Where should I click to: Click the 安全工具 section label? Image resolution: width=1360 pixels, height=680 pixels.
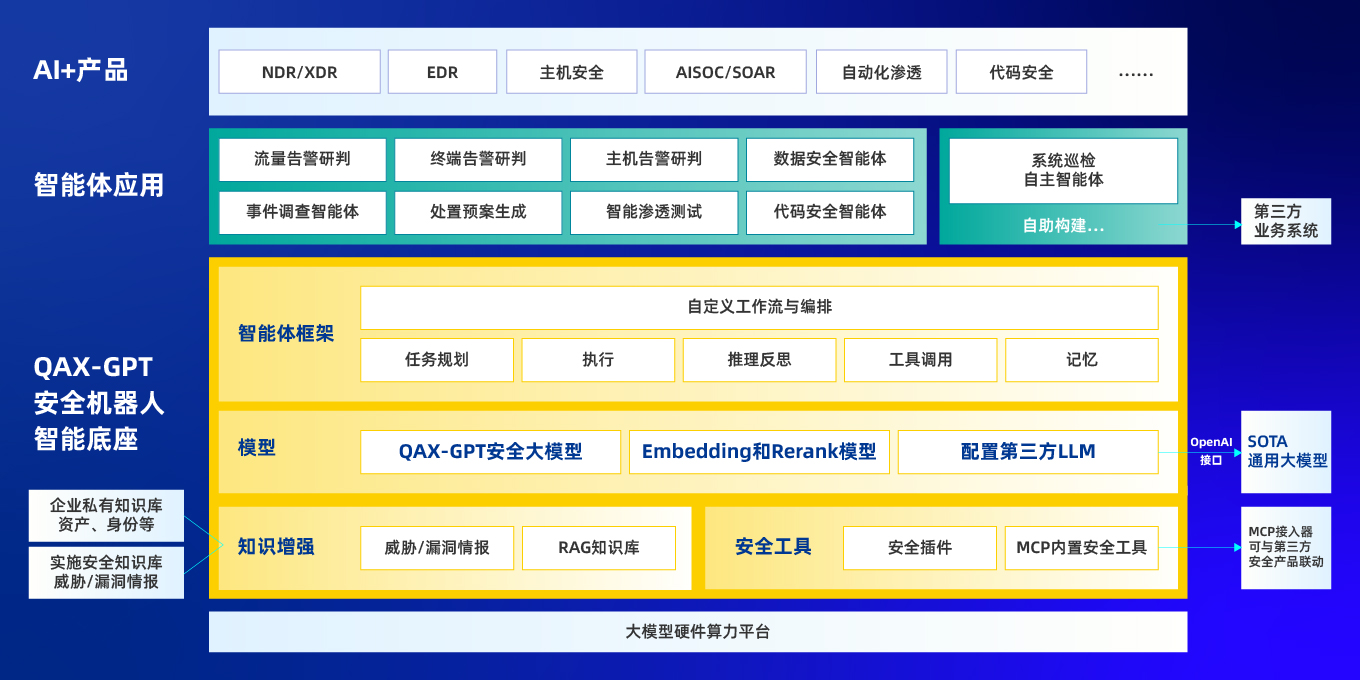tap(773, 547)
